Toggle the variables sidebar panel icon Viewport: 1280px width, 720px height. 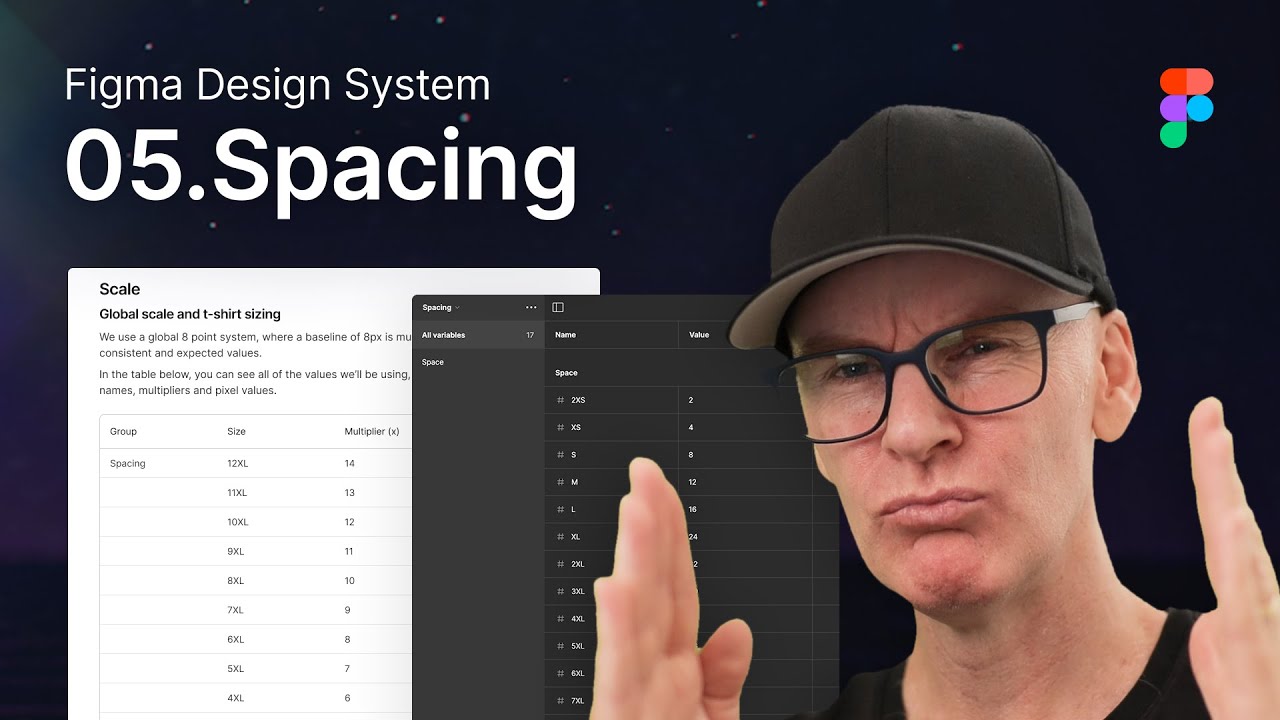click(x=558, y=307)
